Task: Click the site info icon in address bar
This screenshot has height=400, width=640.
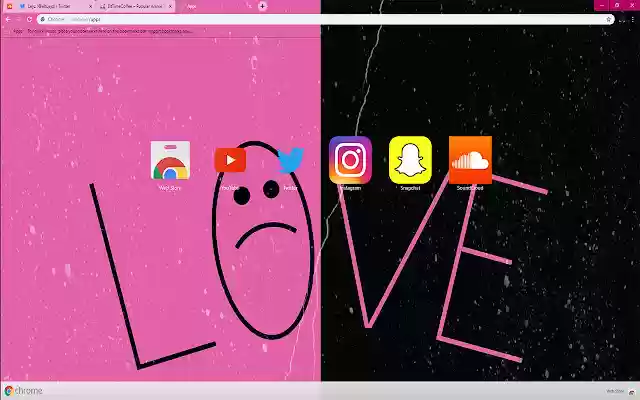Action: 42,19
